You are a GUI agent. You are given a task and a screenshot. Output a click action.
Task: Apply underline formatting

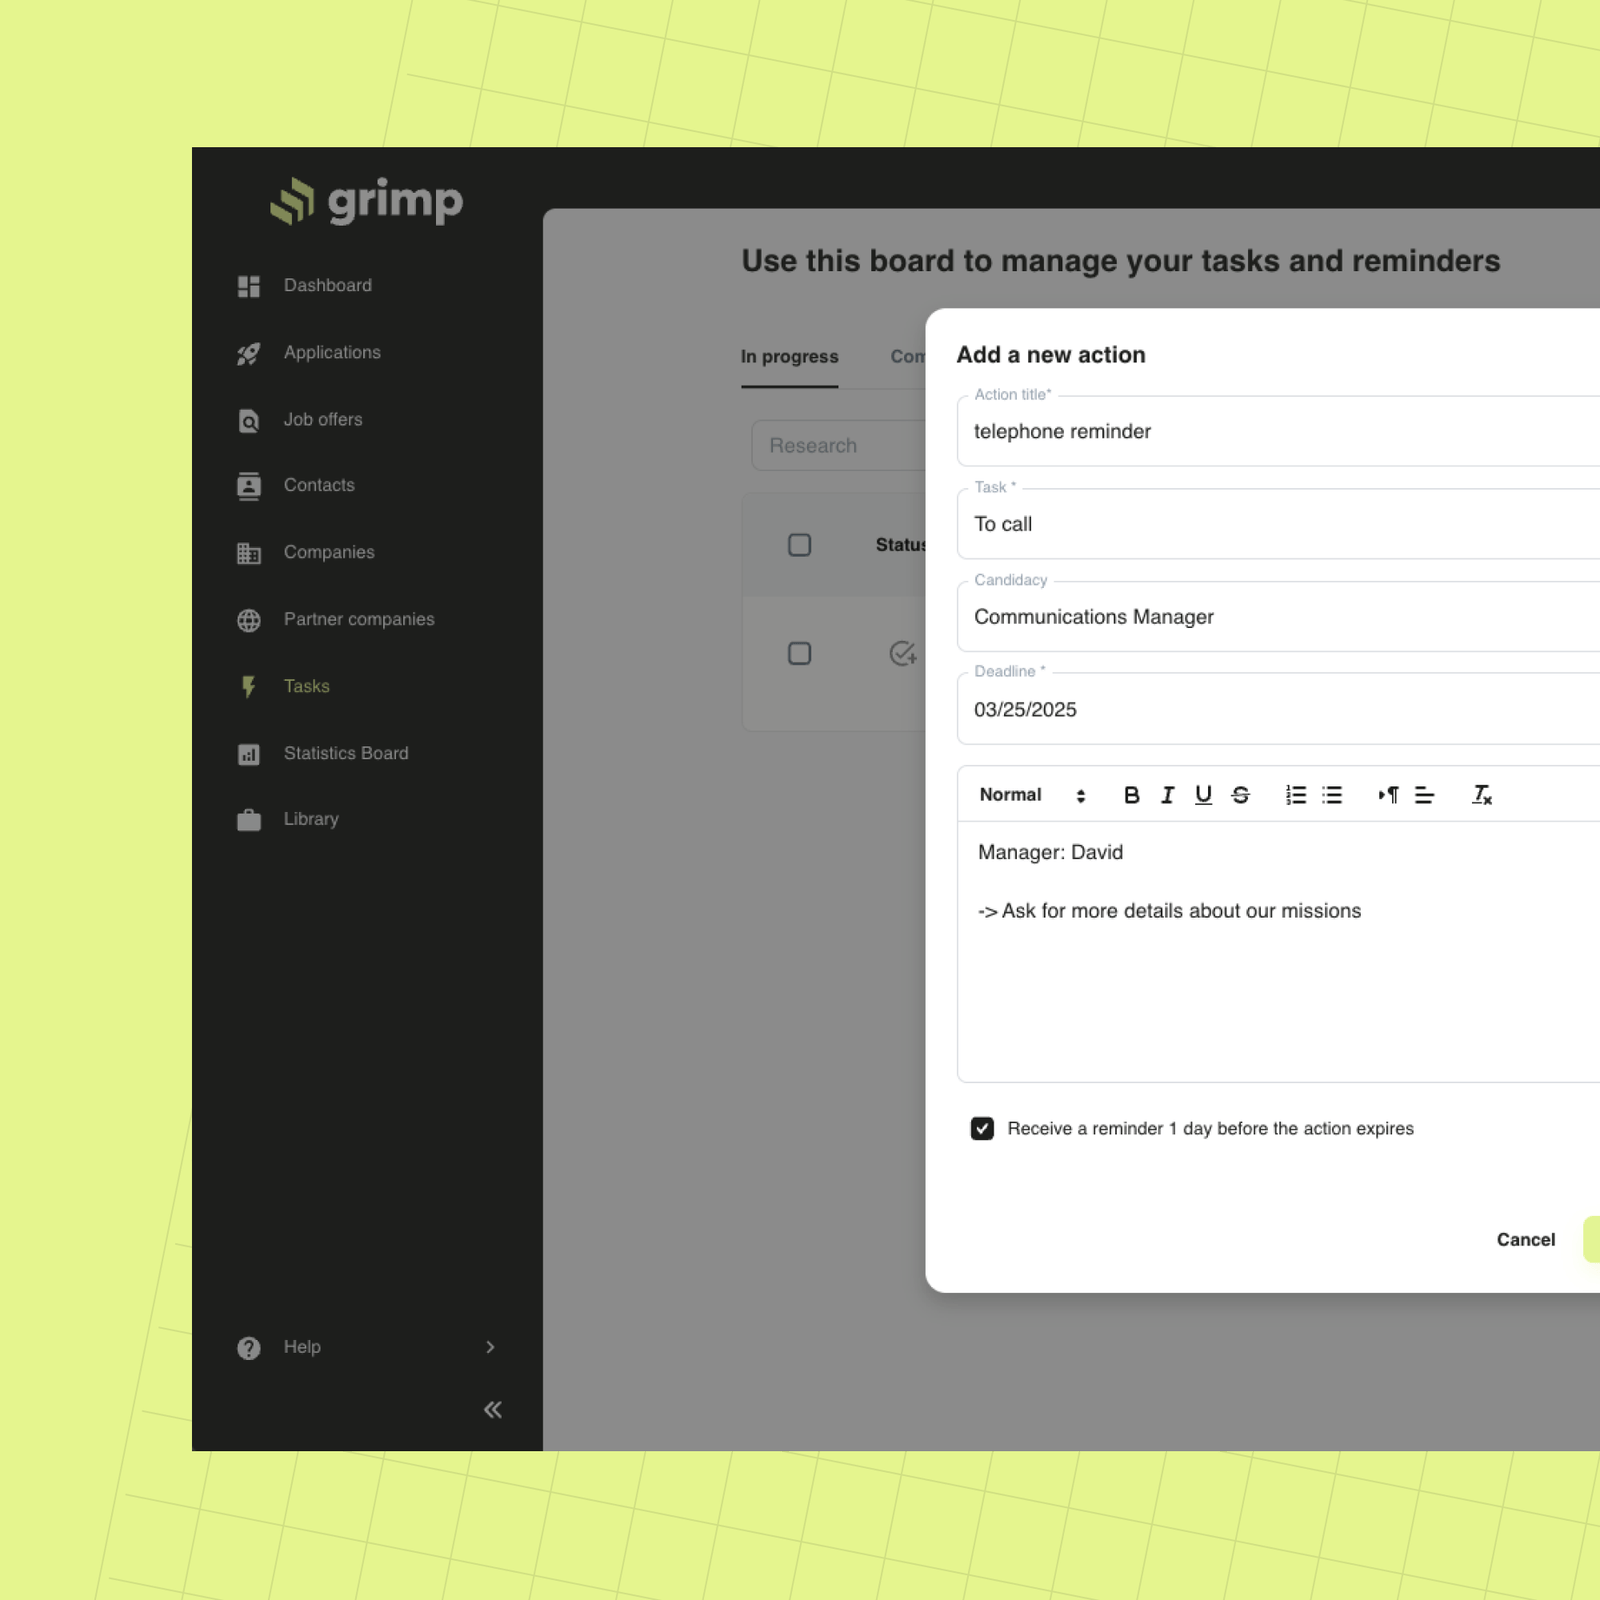coord(1203,795)
